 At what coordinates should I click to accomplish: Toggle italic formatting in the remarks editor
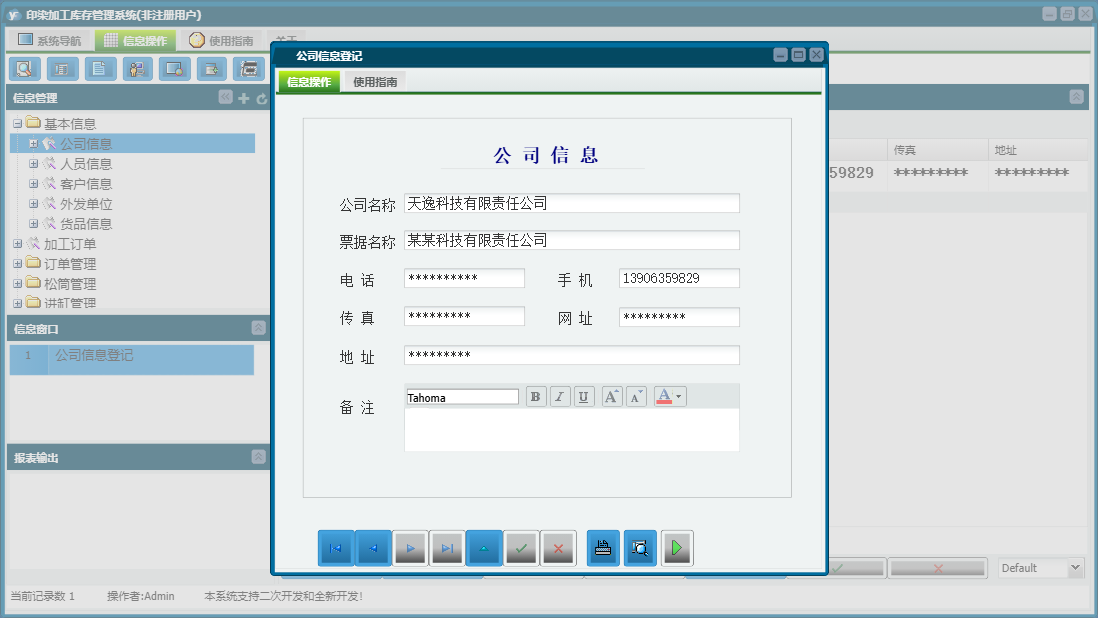[560, 396]
